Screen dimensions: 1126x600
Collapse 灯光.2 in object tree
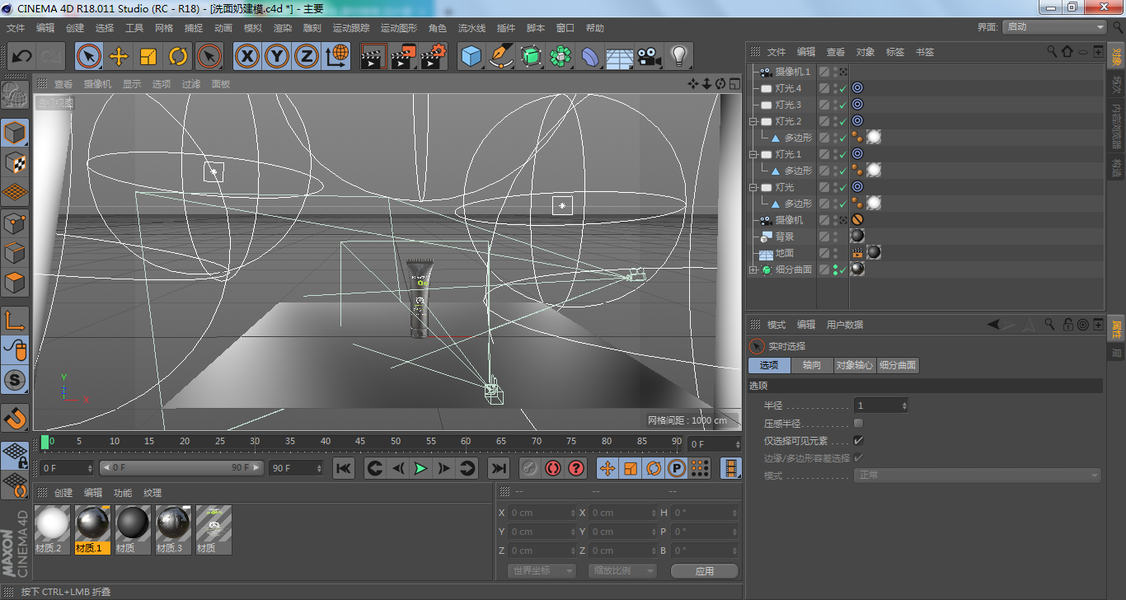pyautogui.click(x=753, y=121)
